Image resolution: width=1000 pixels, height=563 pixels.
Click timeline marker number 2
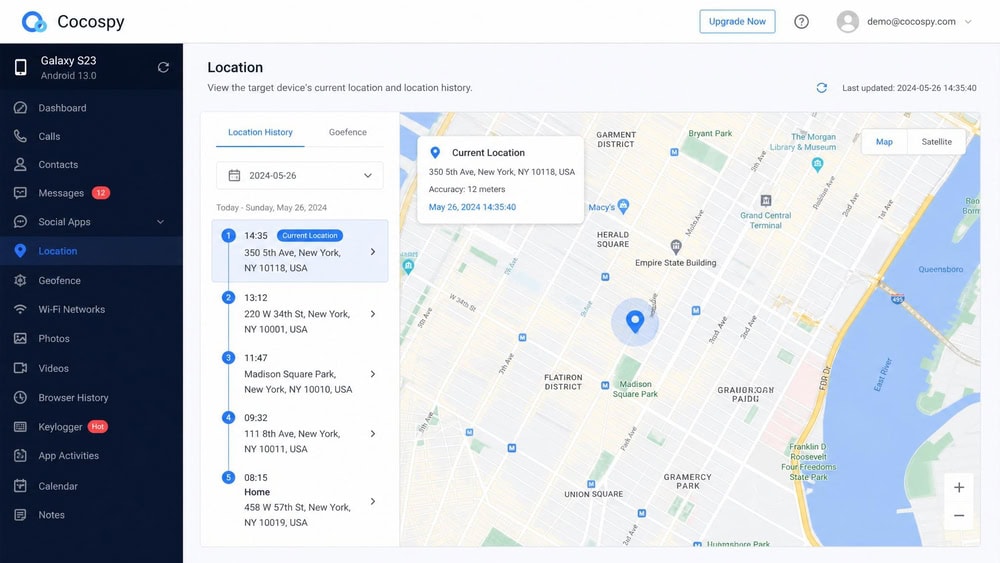click(228, 297)
